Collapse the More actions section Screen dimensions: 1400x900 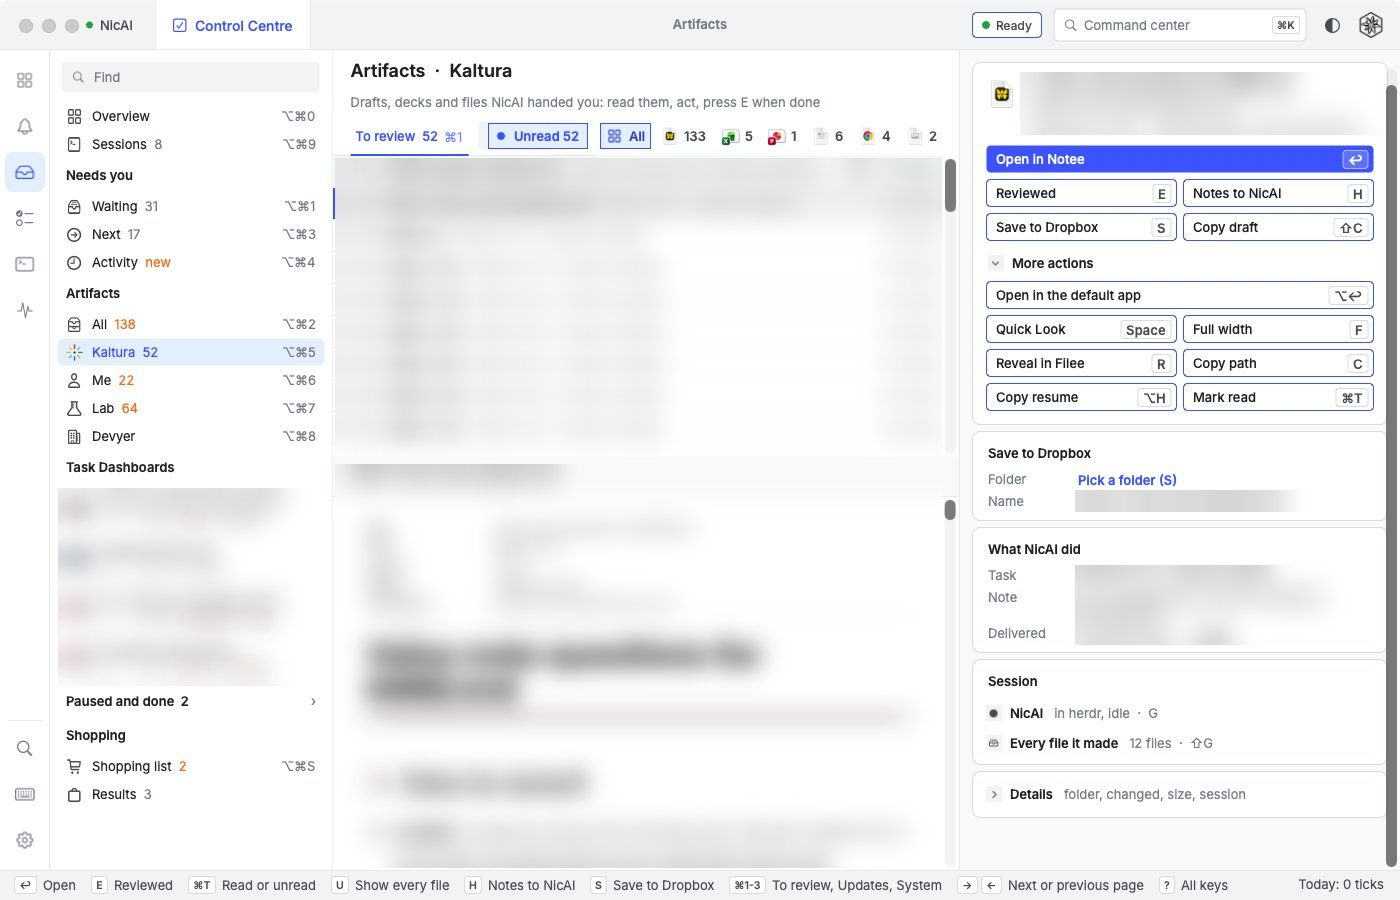(x=995, y=263)
